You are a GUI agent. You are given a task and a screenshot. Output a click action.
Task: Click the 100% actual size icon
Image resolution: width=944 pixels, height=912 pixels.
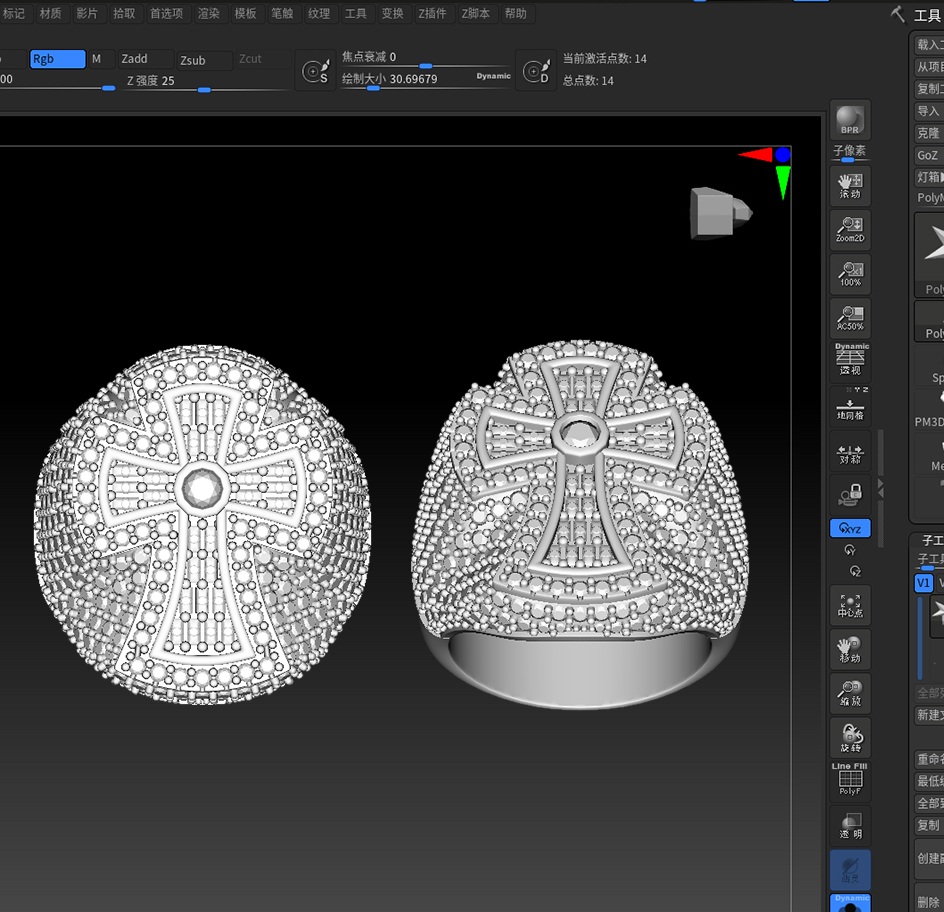[x=850, y=273]
